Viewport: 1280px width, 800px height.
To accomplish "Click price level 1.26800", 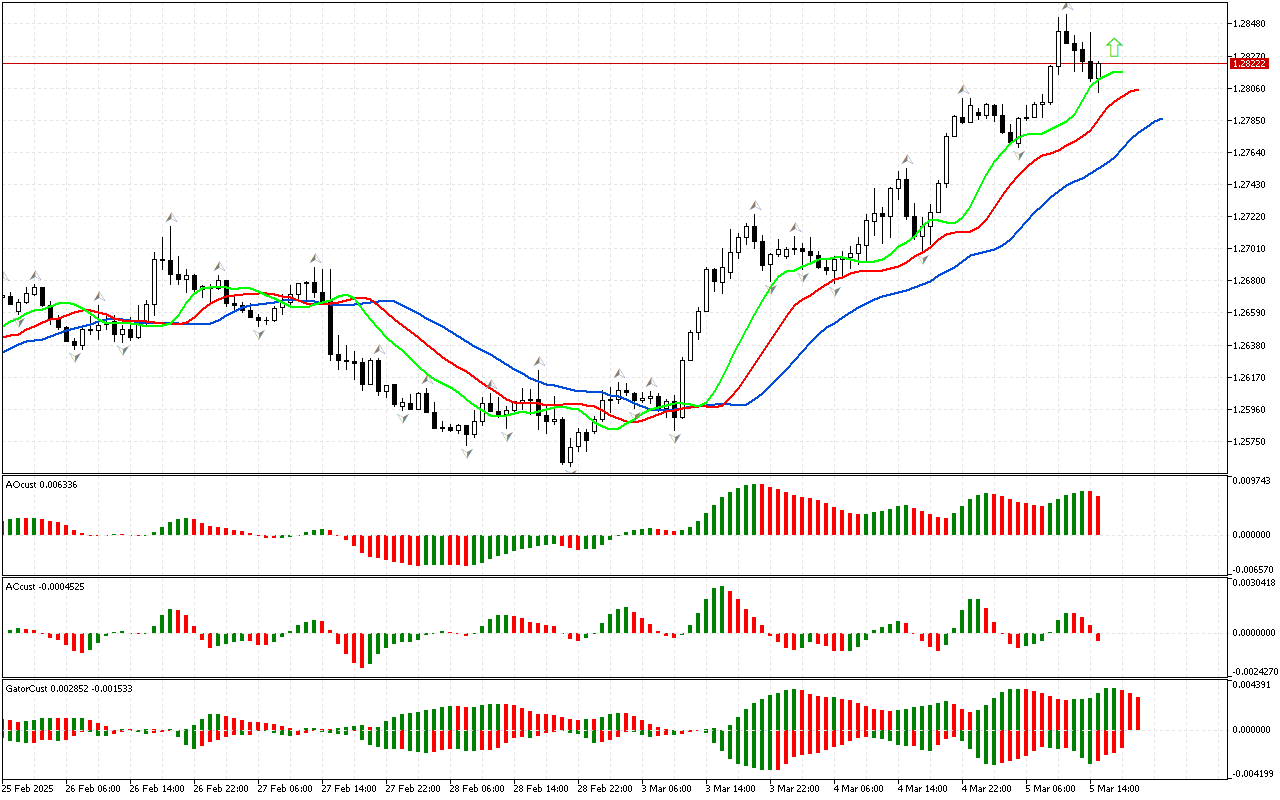I will [1251, 281].
